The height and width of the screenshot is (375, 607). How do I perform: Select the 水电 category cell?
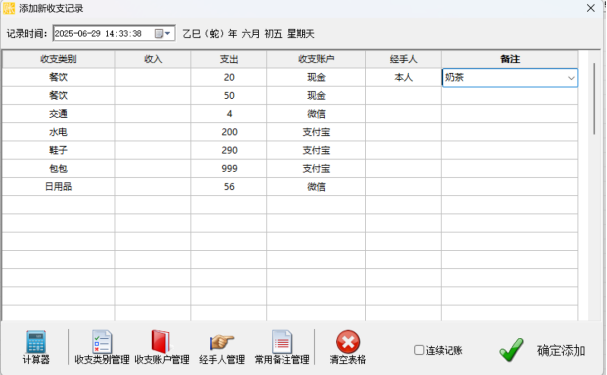pos(58,132)
